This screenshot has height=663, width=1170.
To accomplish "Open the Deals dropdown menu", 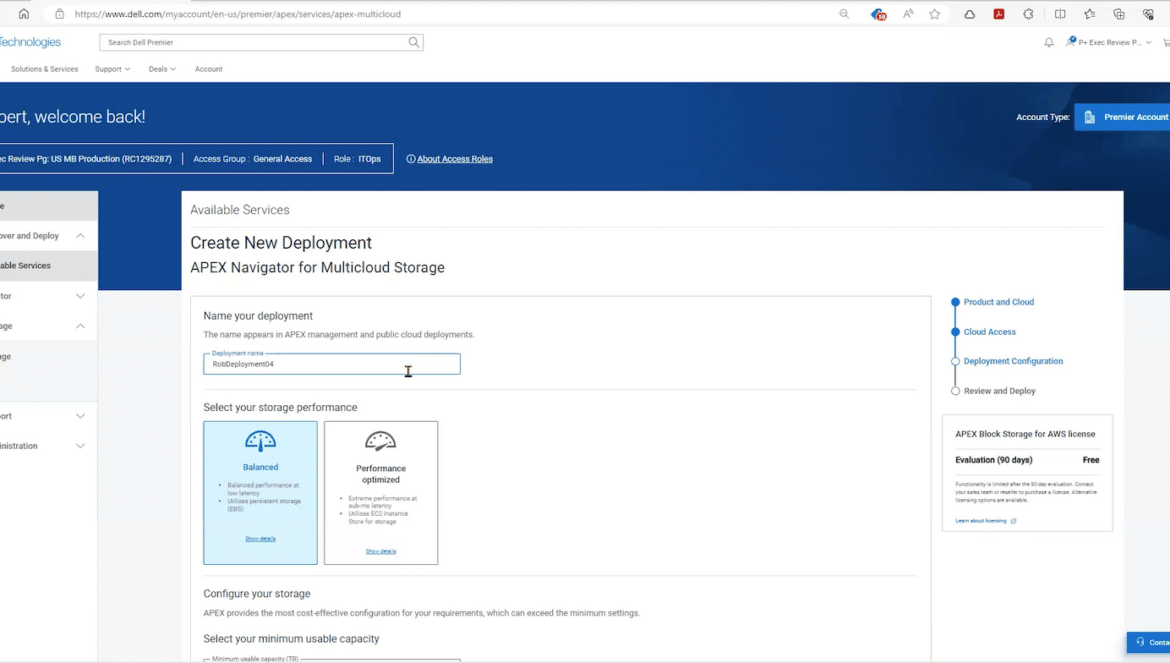I will coord(162,69).
